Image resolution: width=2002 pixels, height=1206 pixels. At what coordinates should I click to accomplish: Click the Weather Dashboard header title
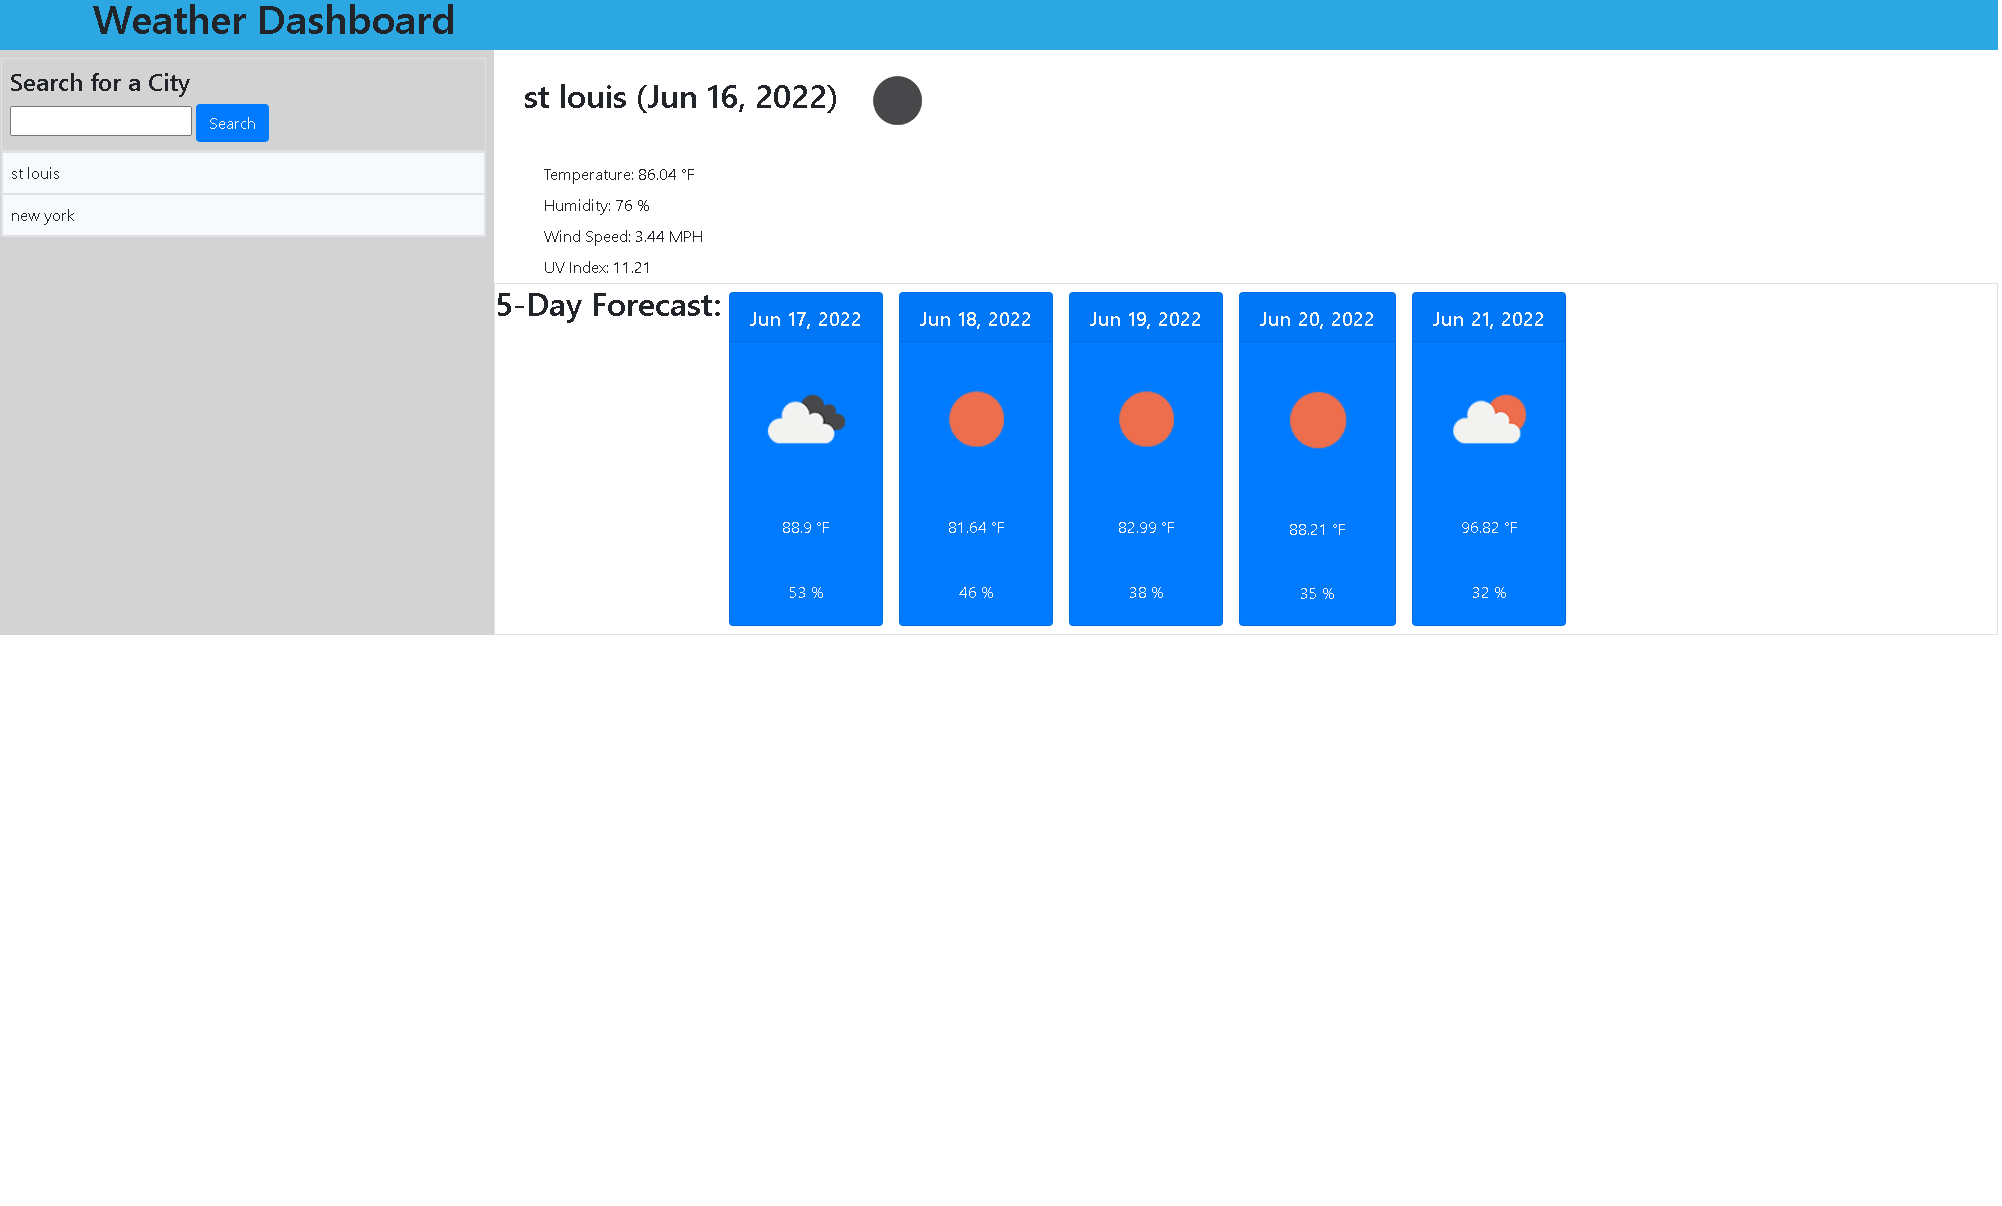[x=273, y=21]
